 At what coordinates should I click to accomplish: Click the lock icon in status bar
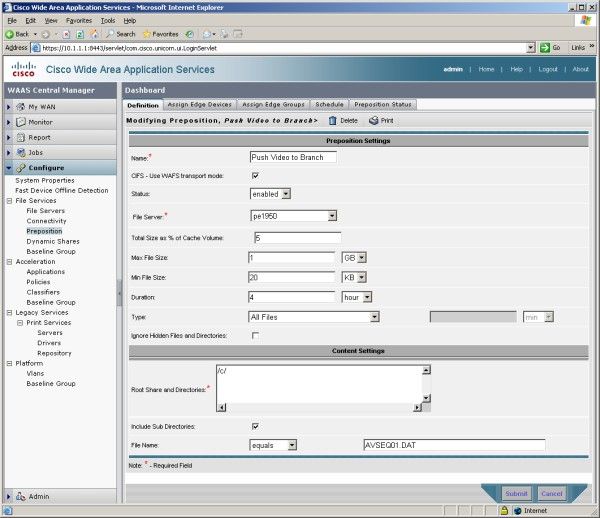tap(504, 510)
